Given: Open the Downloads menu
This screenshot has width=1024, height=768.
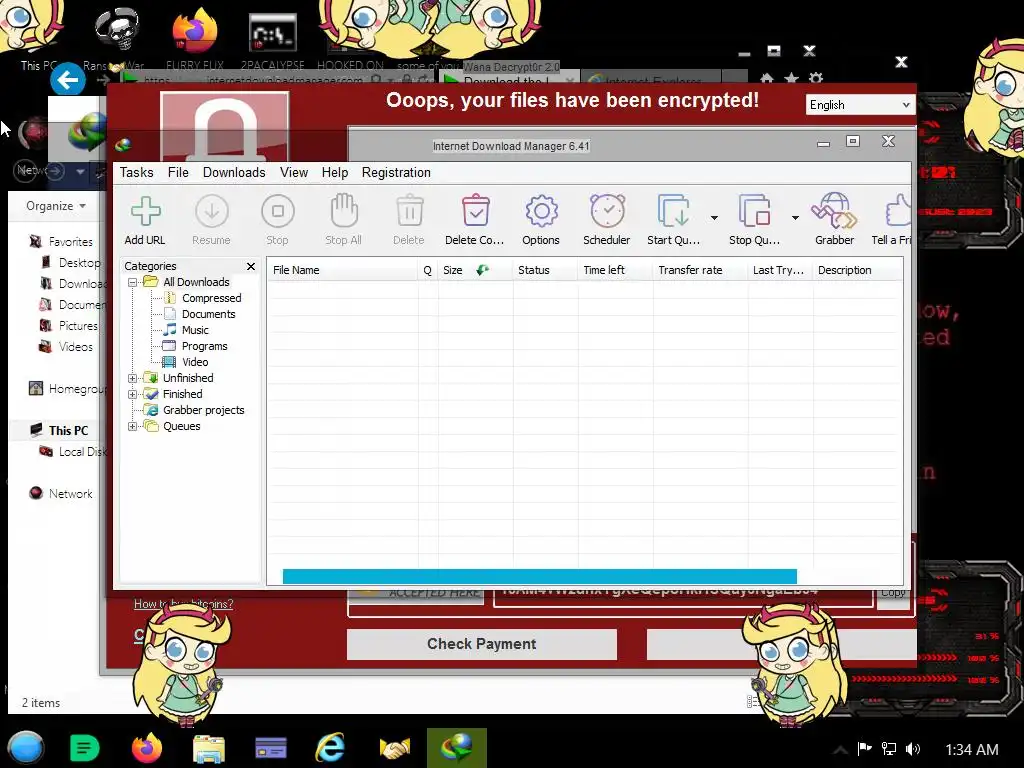Looking at the screenshot, I should click(234, 172).
